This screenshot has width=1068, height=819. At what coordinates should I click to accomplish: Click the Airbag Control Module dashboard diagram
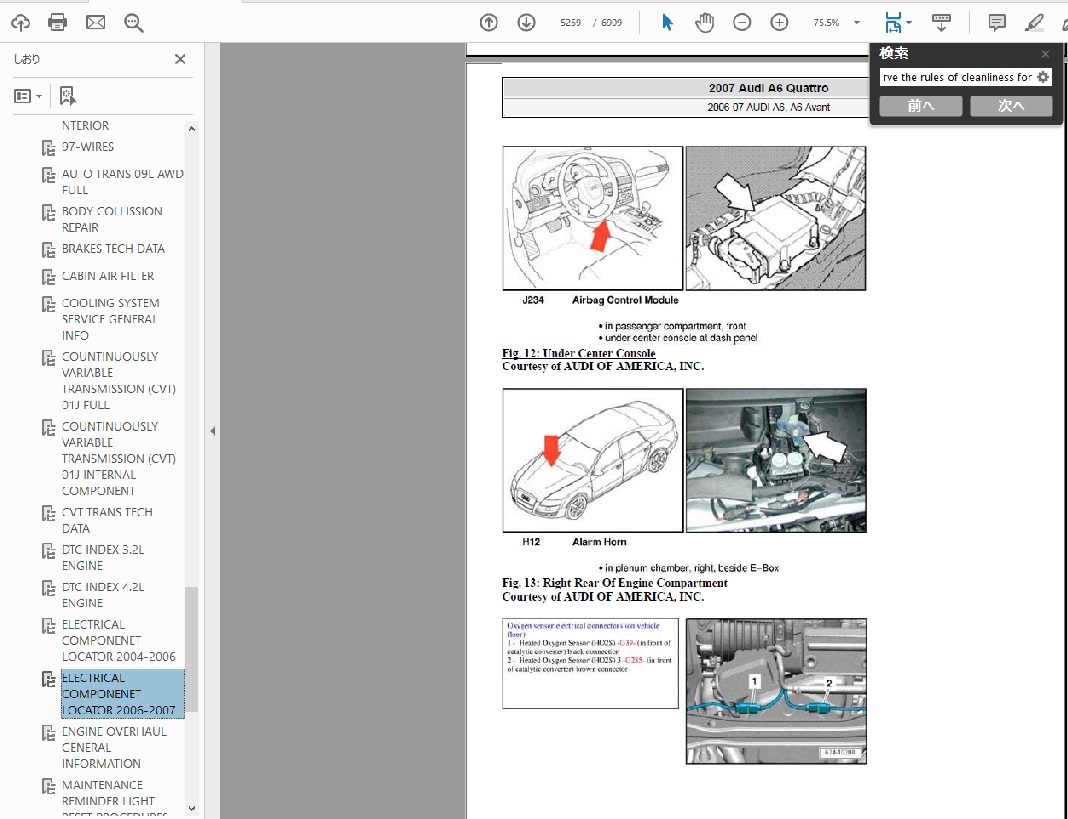click(593, 218)
